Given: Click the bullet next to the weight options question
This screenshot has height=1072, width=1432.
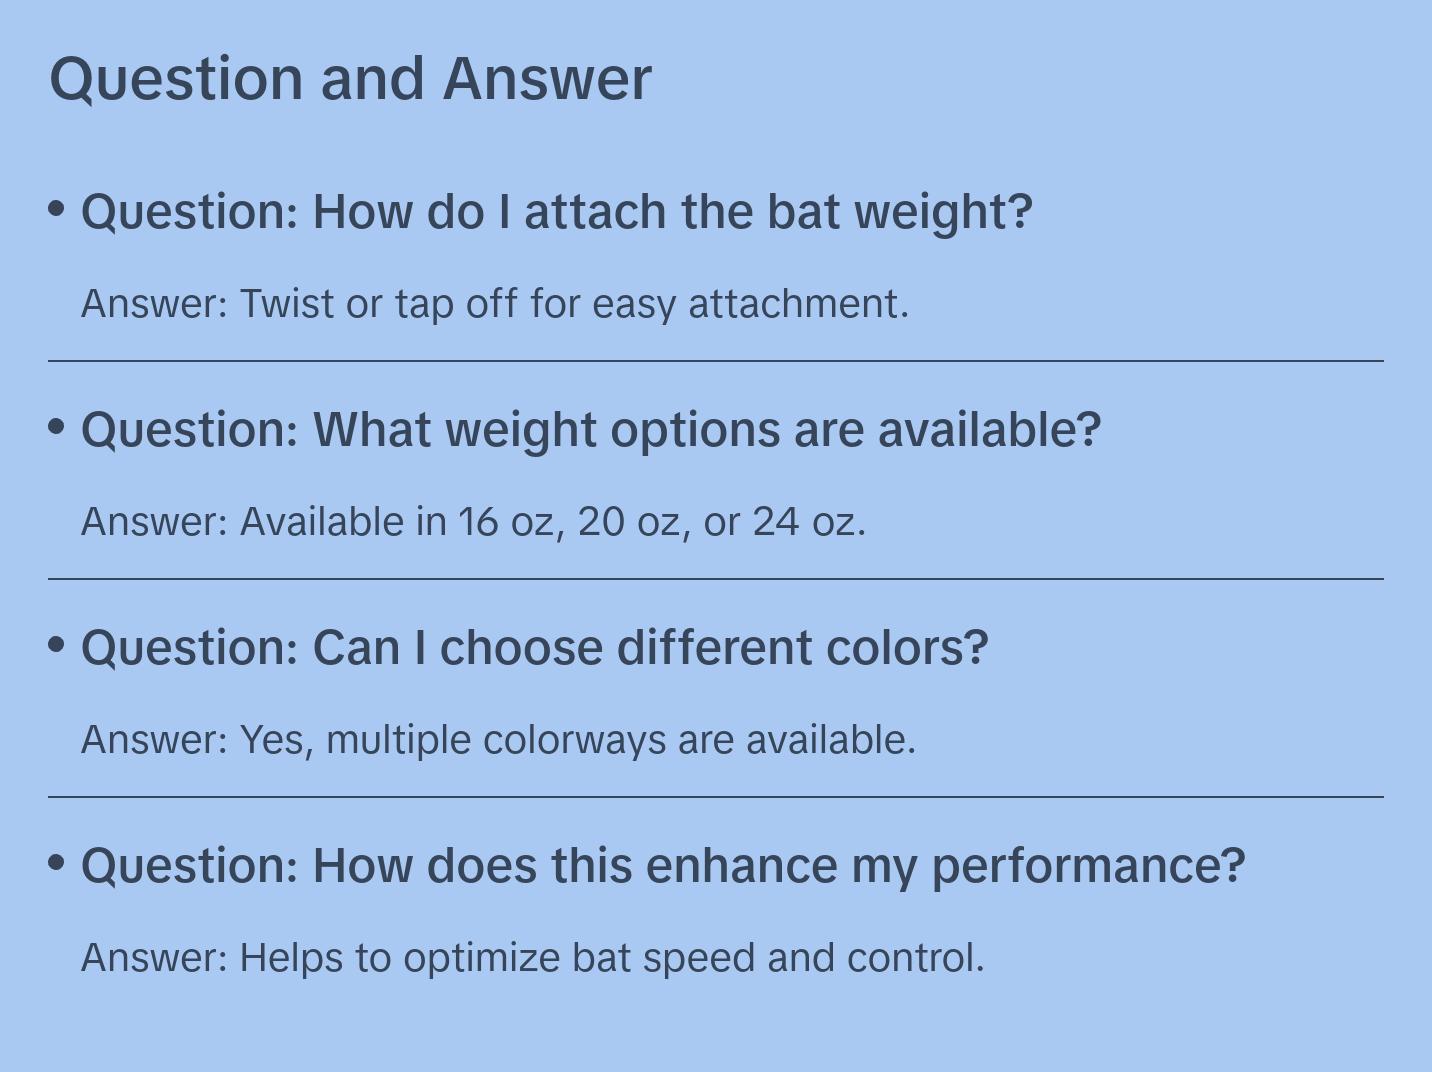Looking at the screenshot, I should [57, 427].
